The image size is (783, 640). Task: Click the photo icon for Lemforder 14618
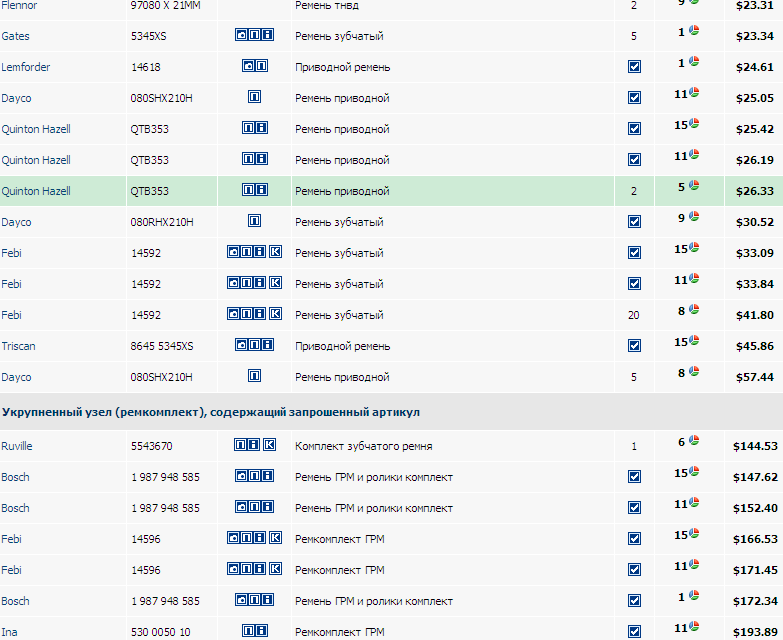(248, 65)
